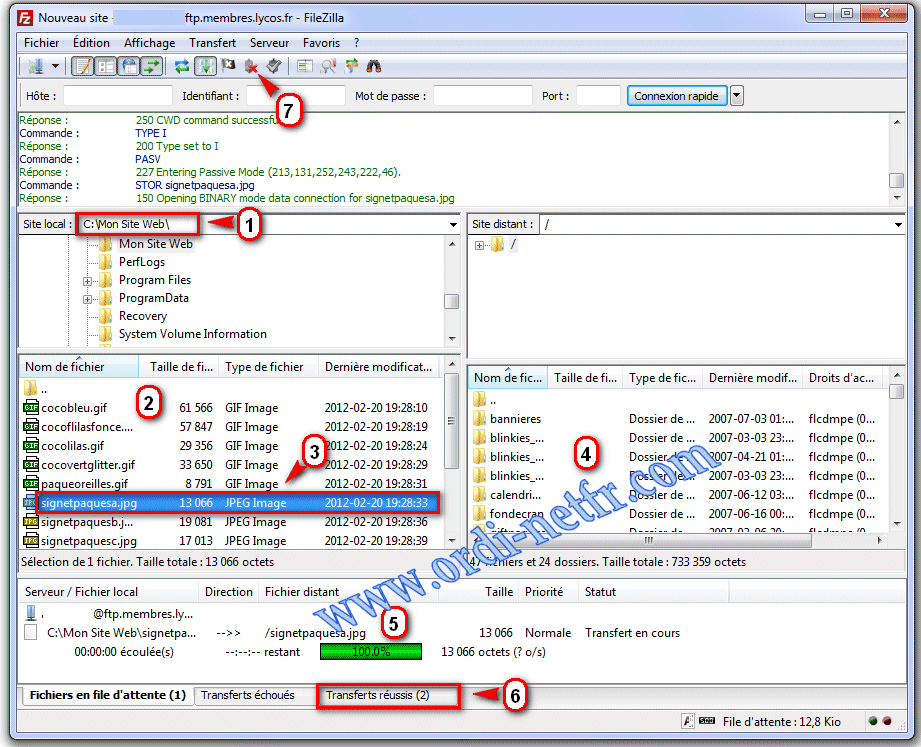921x747 pixels.
Task: Click the System Volume Information folder icon
Action: [x=106, y=334]
